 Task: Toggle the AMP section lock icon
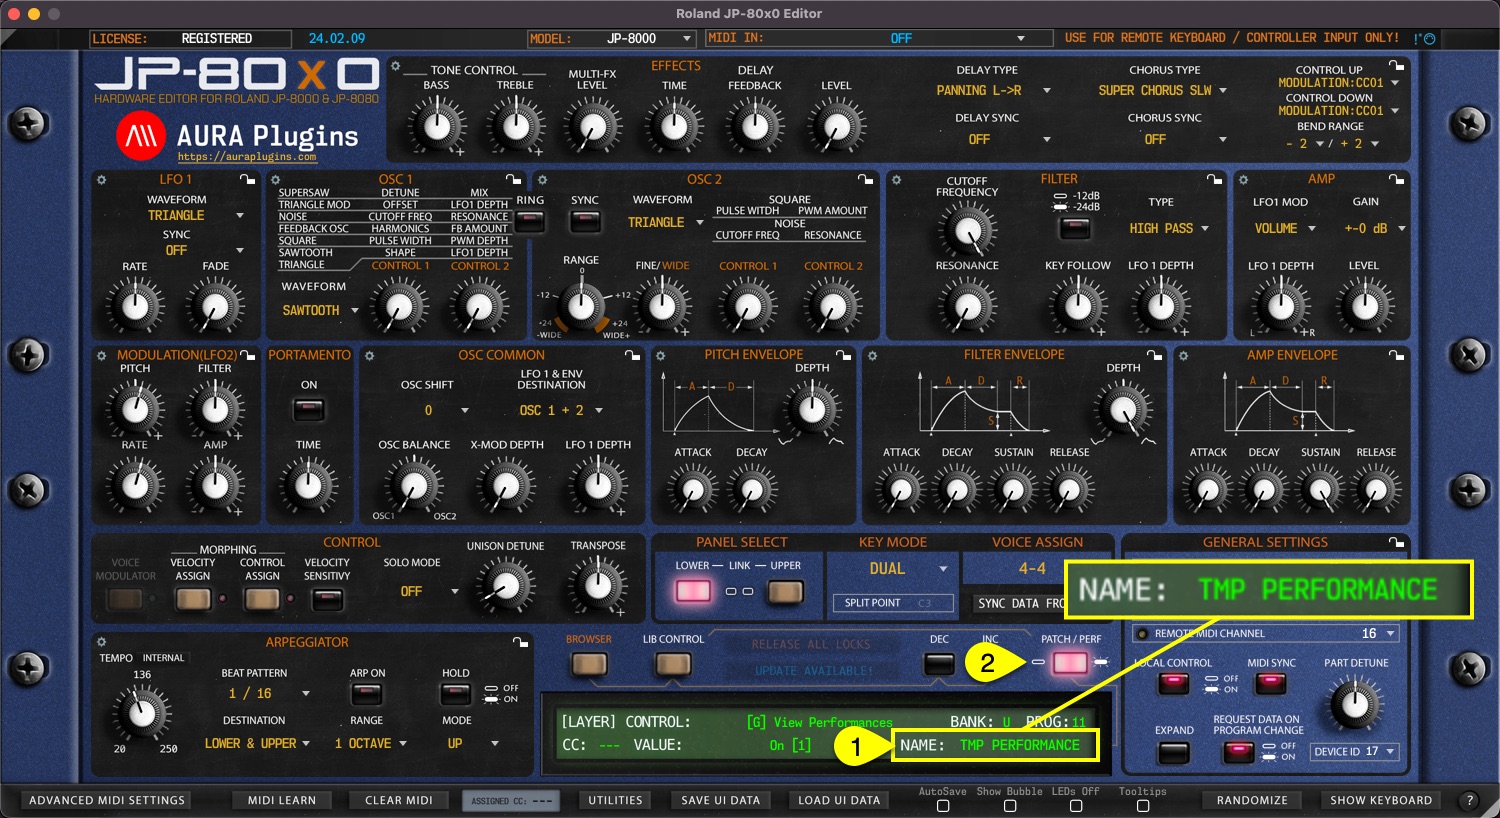click(x=1396, y=179)
